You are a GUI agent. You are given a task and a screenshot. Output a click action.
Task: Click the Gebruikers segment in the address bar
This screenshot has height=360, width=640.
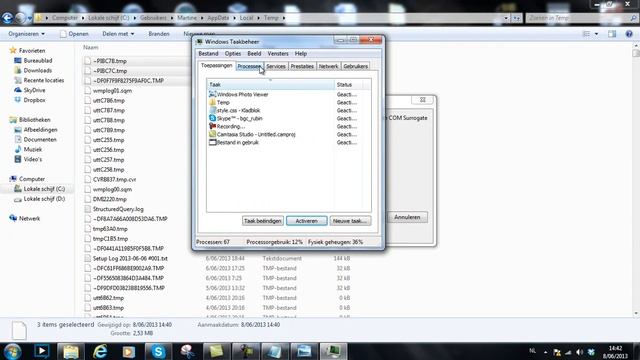pyautogui.click(x=153, y=18)
